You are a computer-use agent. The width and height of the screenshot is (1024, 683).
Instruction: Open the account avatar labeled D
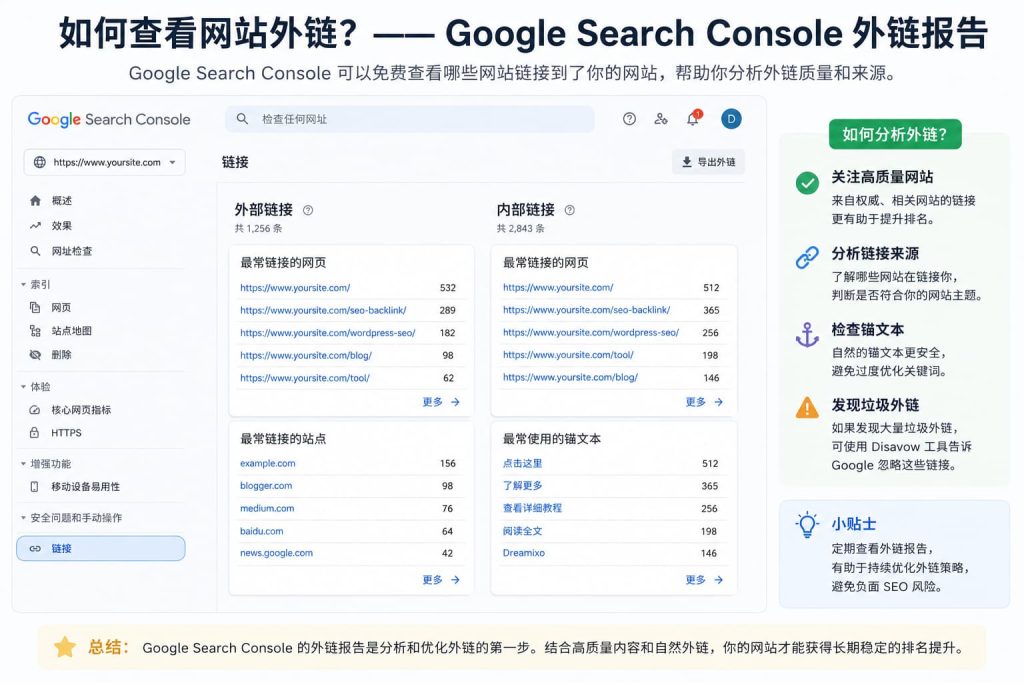731,119
